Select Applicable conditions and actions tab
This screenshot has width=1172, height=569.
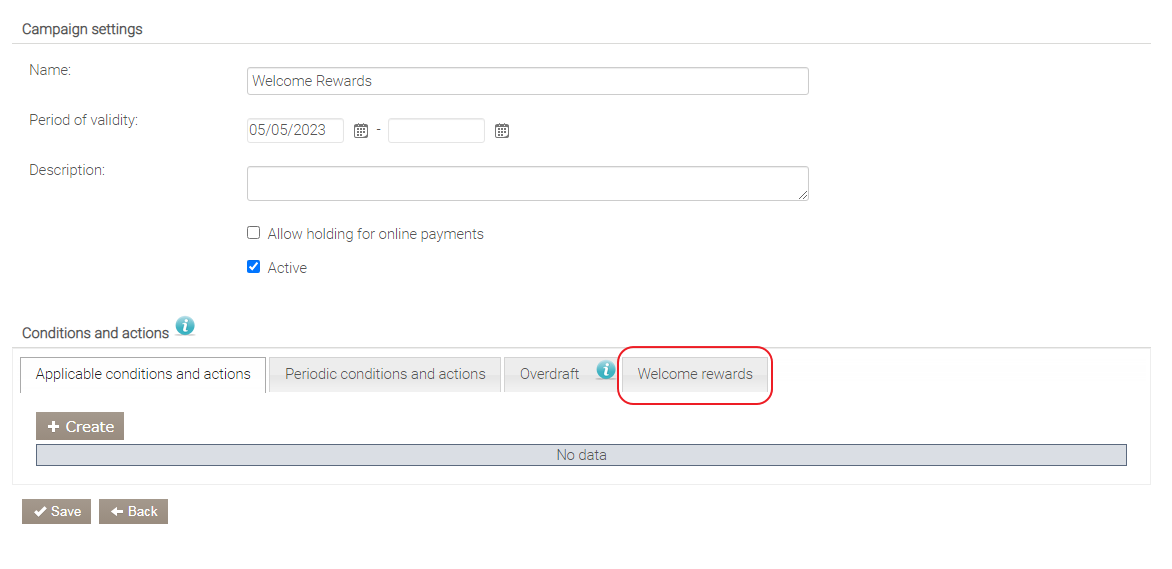143,374
